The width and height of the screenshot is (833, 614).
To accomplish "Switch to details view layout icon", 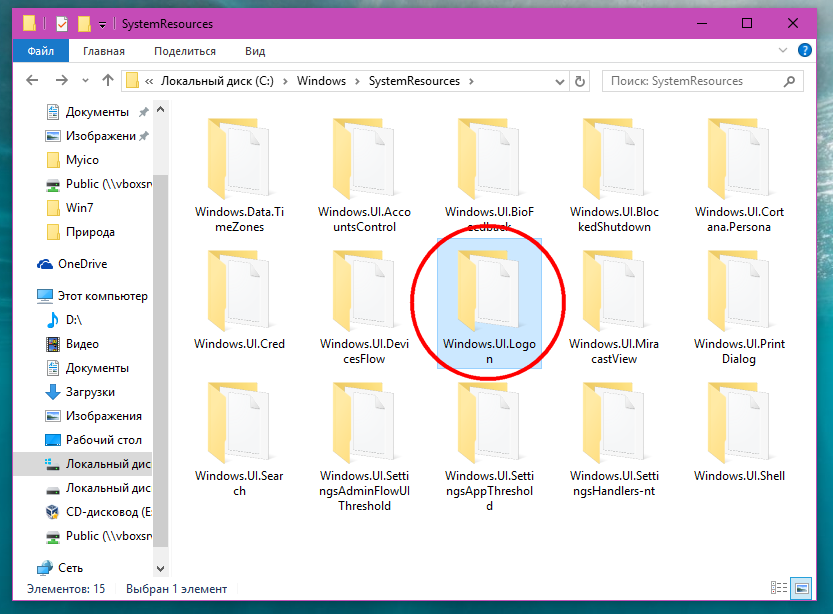I will pos(779,588).
